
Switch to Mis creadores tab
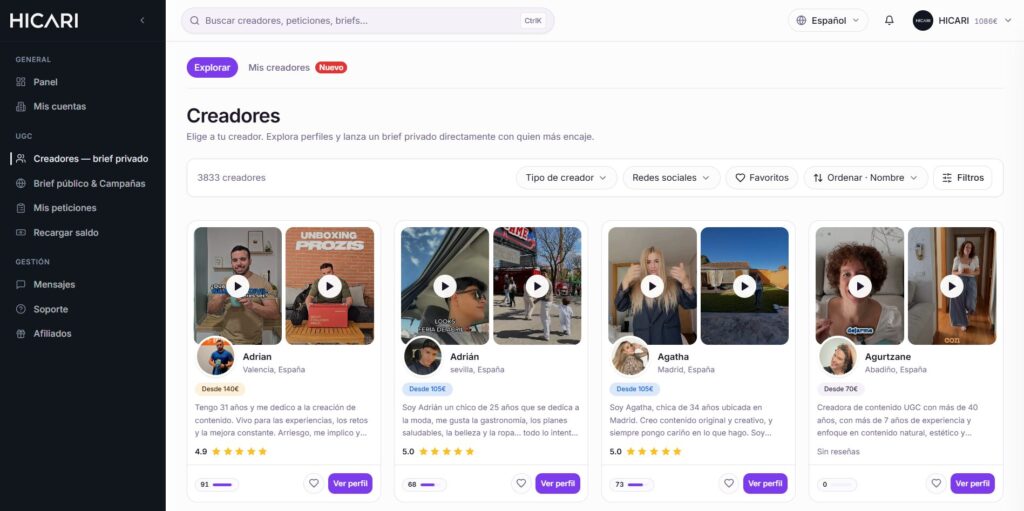(279, 67)
